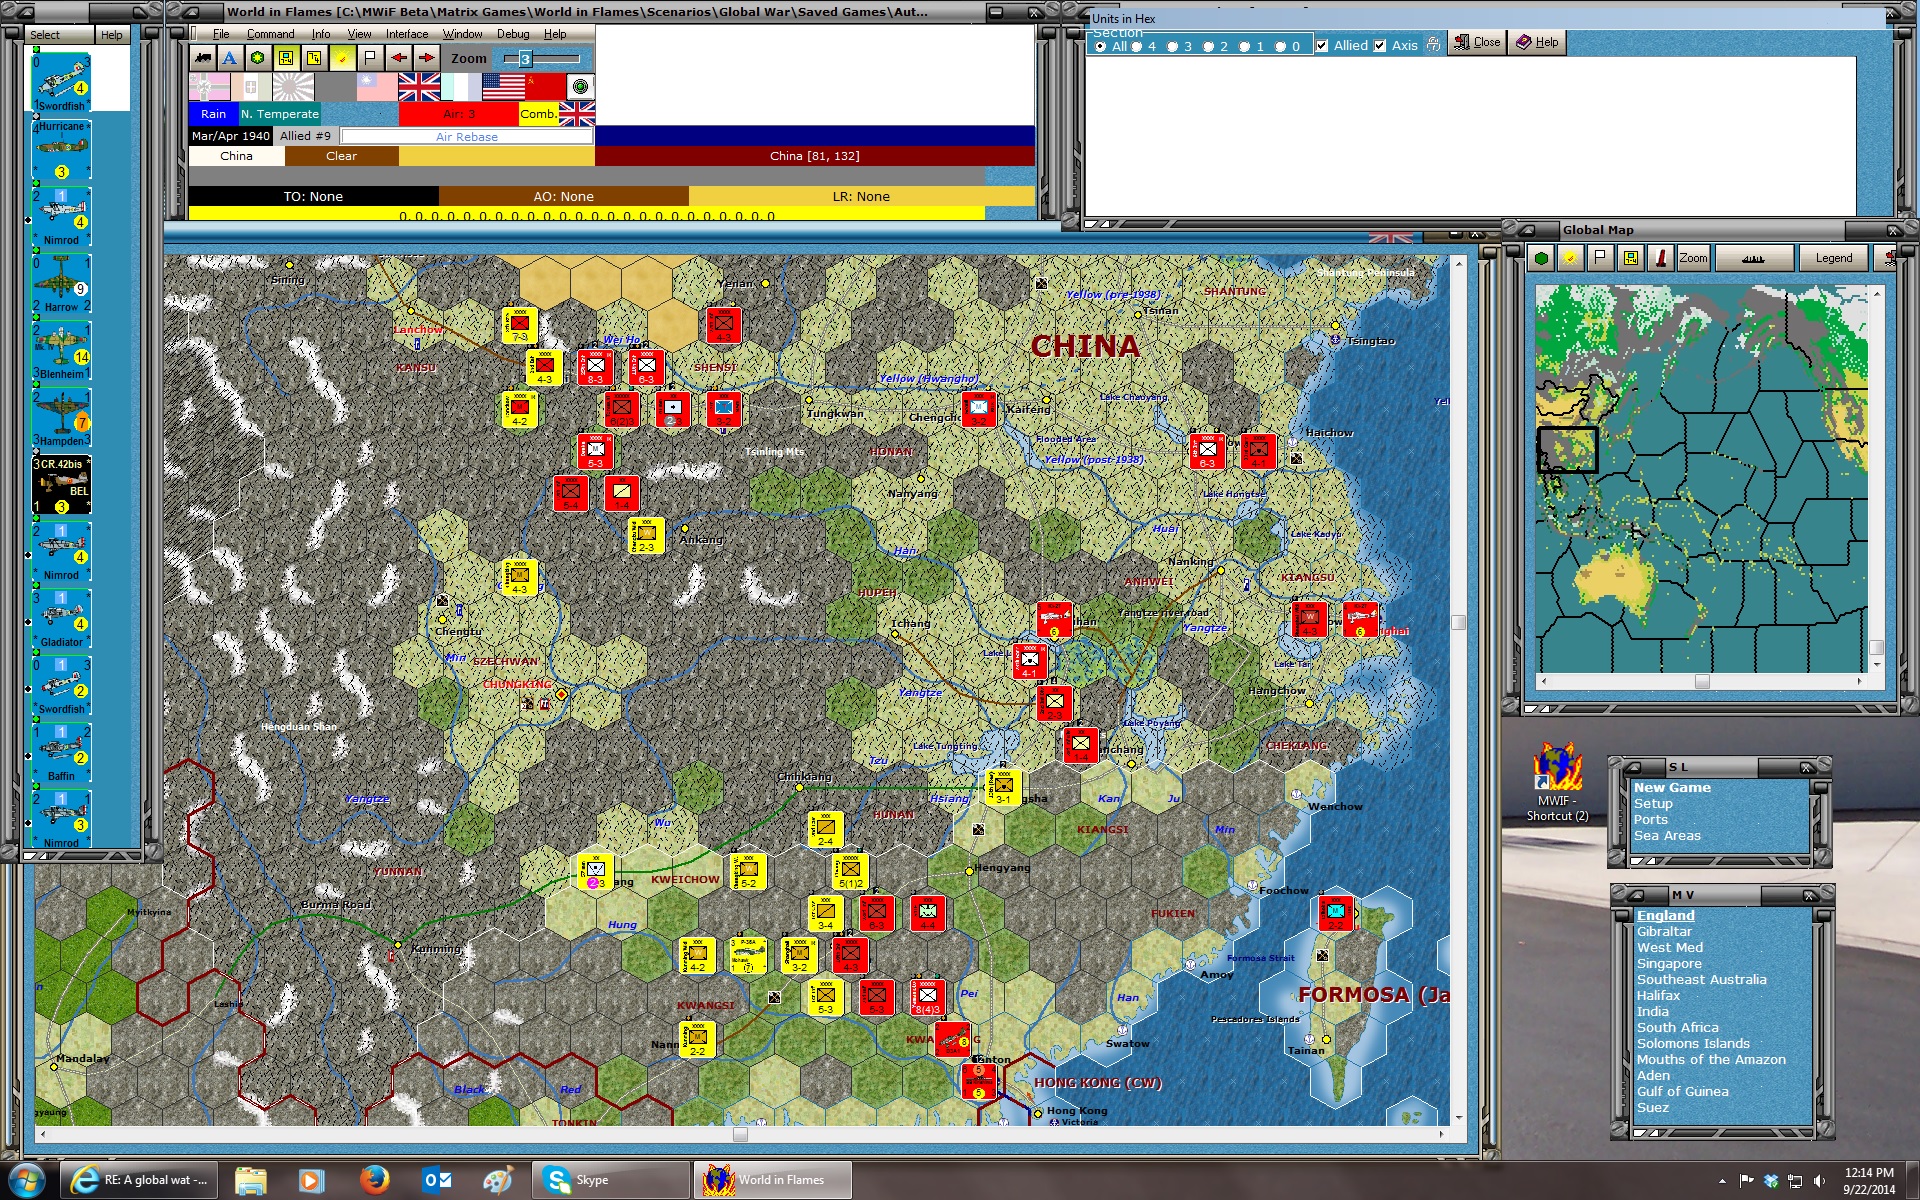This screenshot has height=1200, width=1920.
Task: Select the "0" Section radio button
Action: [x=1280, y=45]
